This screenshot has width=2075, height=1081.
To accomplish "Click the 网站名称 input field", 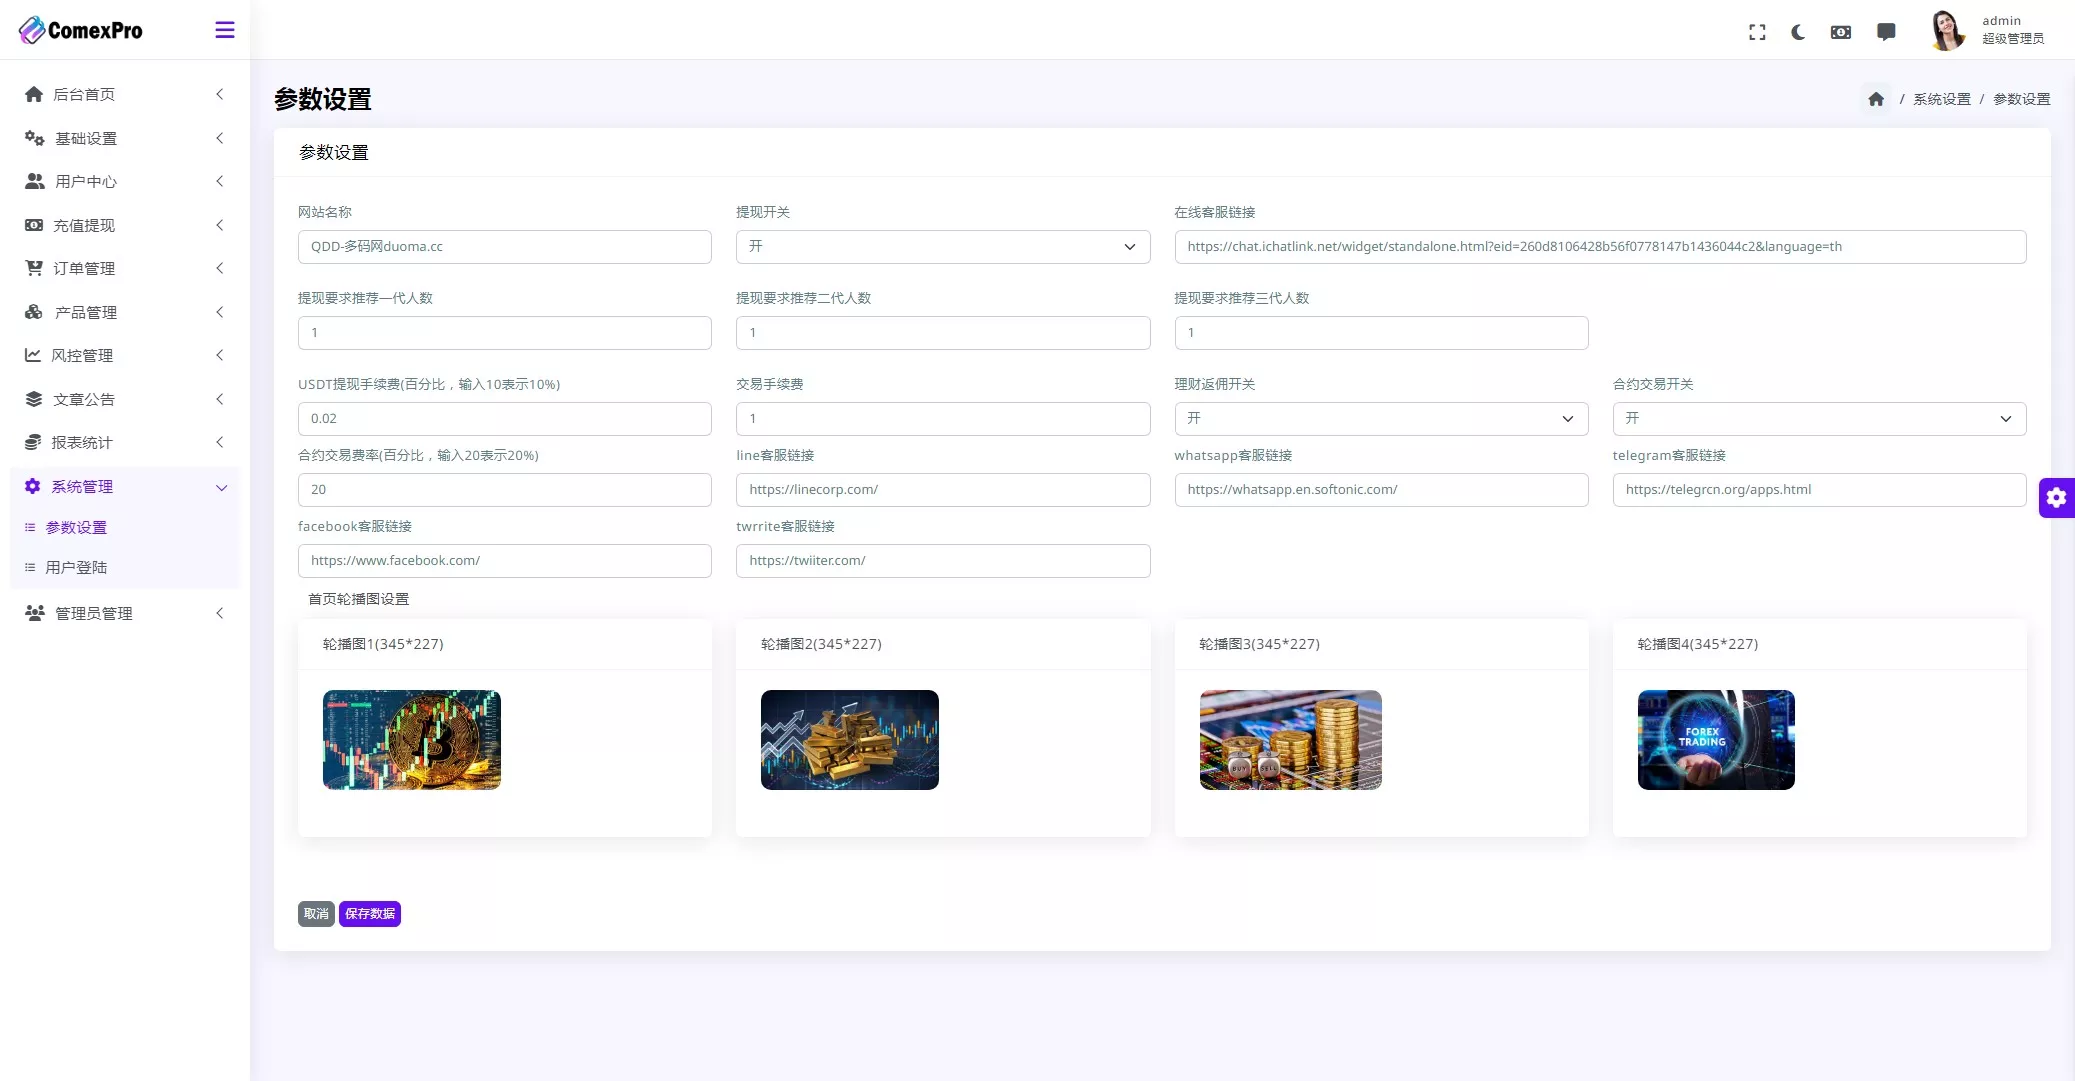I will coord(504,247).
